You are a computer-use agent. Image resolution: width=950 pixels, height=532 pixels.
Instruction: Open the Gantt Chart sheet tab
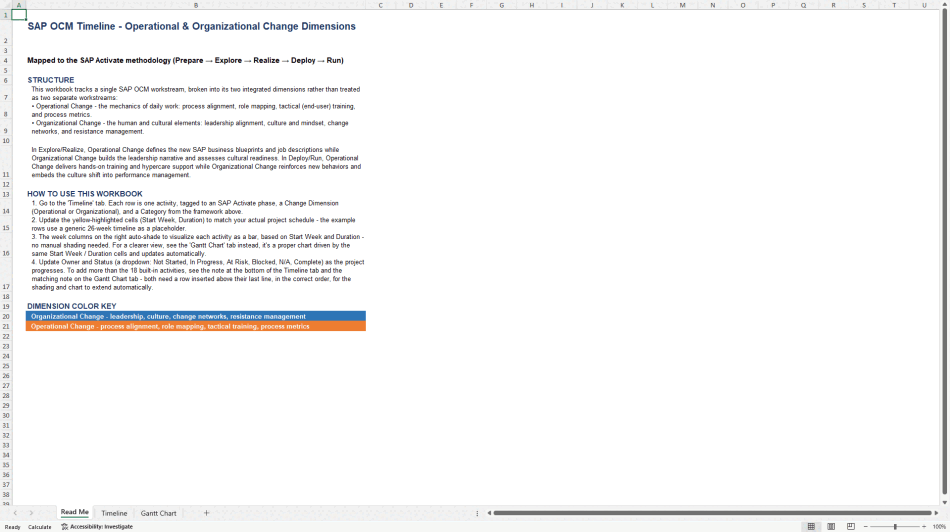coord(158,513)
